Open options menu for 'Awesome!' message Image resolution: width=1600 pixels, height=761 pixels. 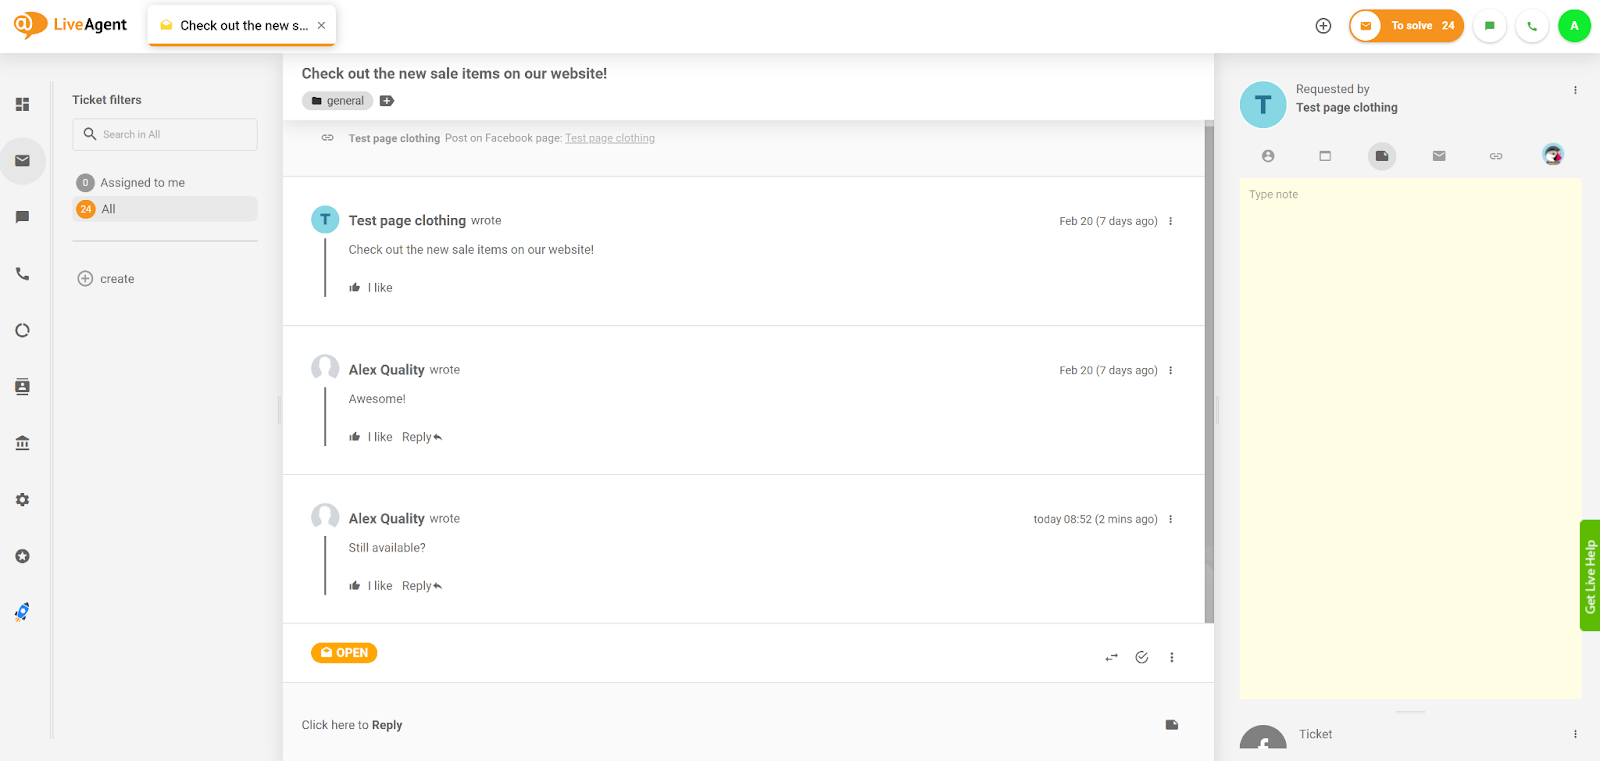(x=1171, y=371)
